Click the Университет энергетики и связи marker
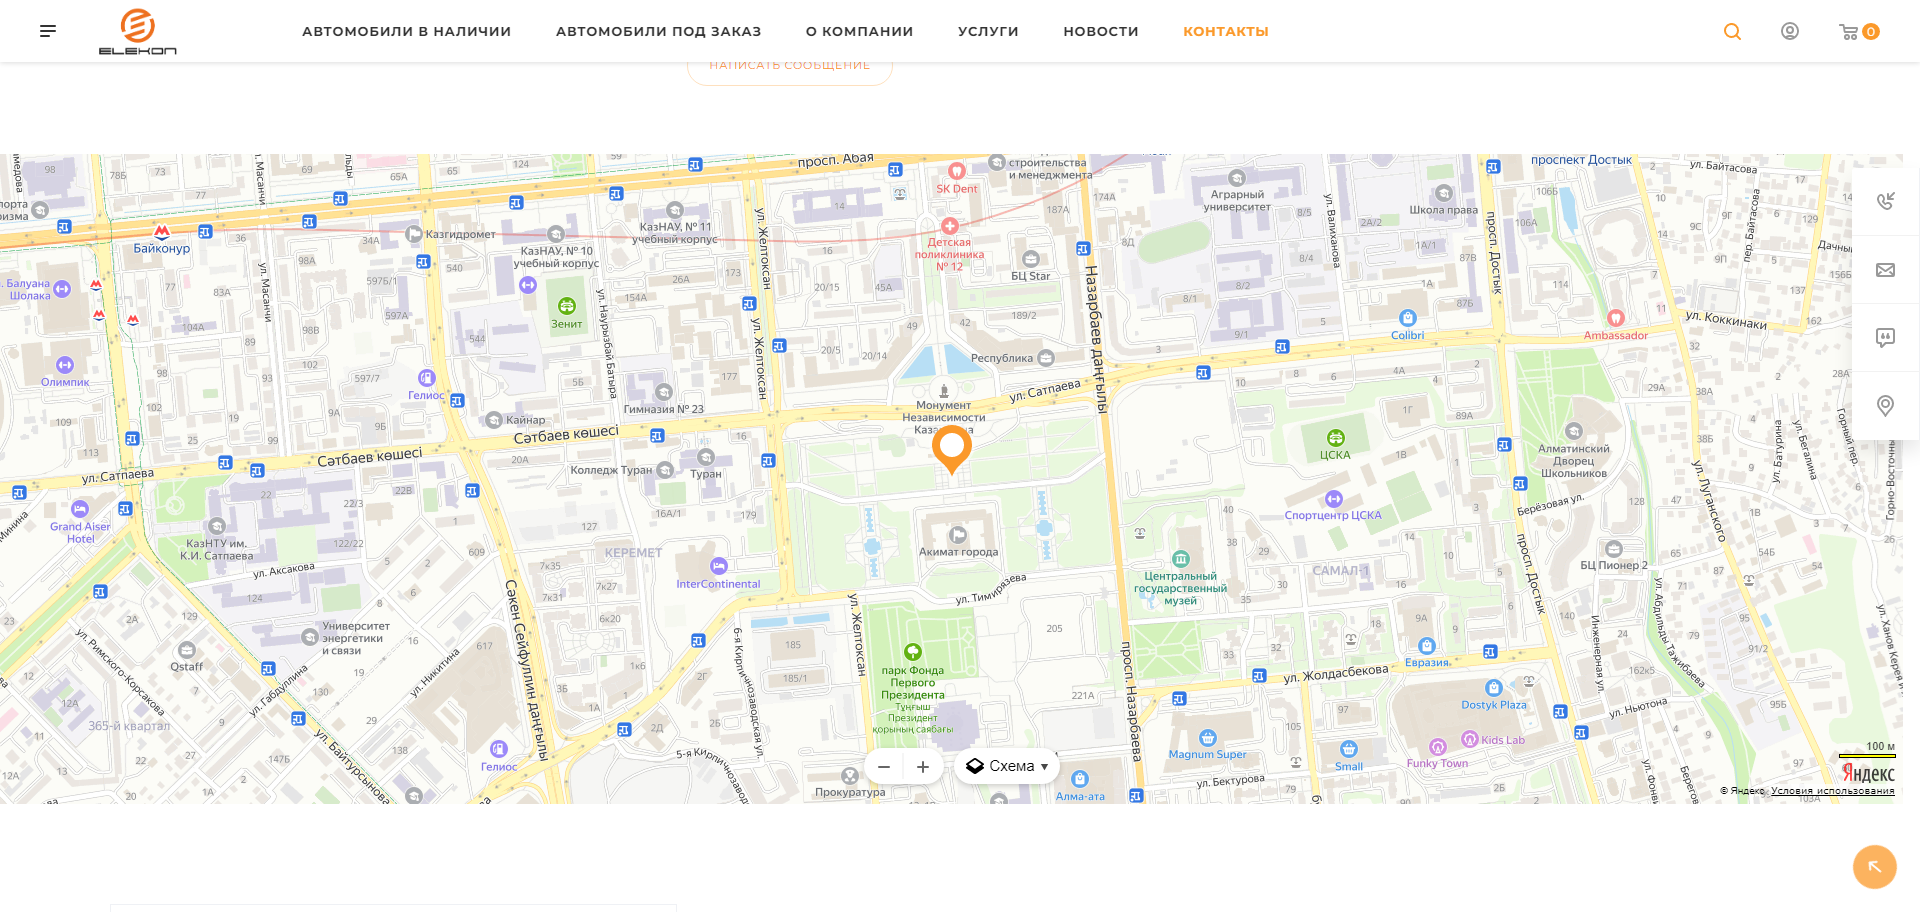This screenshot has height=912, width=1920. [310, 637]
